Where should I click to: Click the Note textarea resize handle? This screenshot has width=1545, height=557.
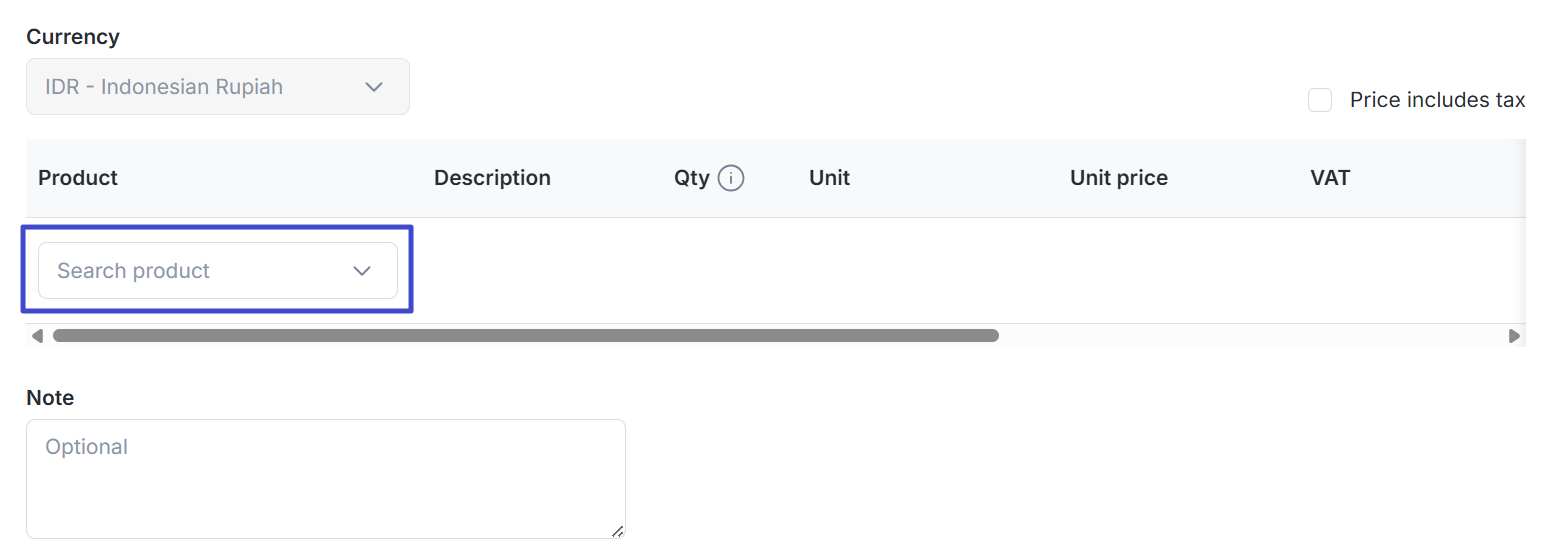coord(618,531)
